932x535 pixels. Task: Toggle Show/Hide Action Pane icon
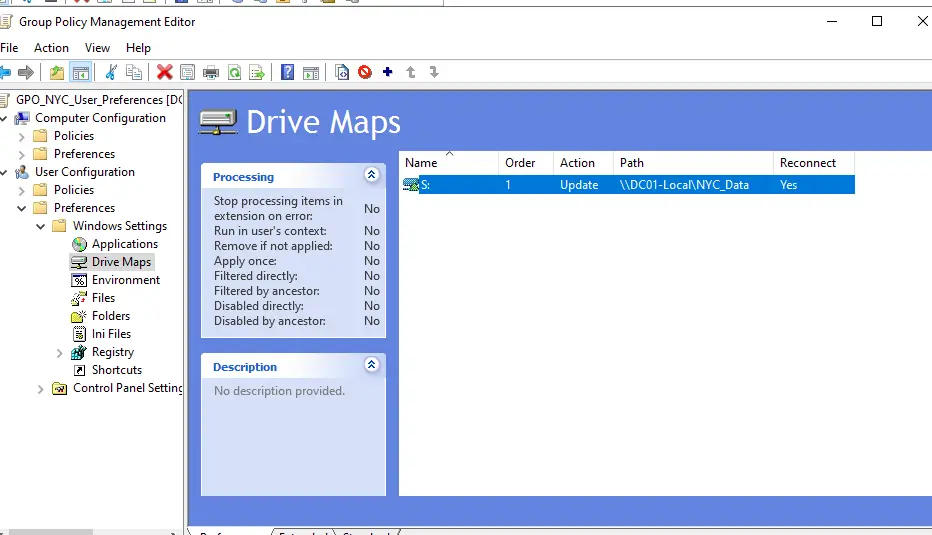(x=311, y=73)
